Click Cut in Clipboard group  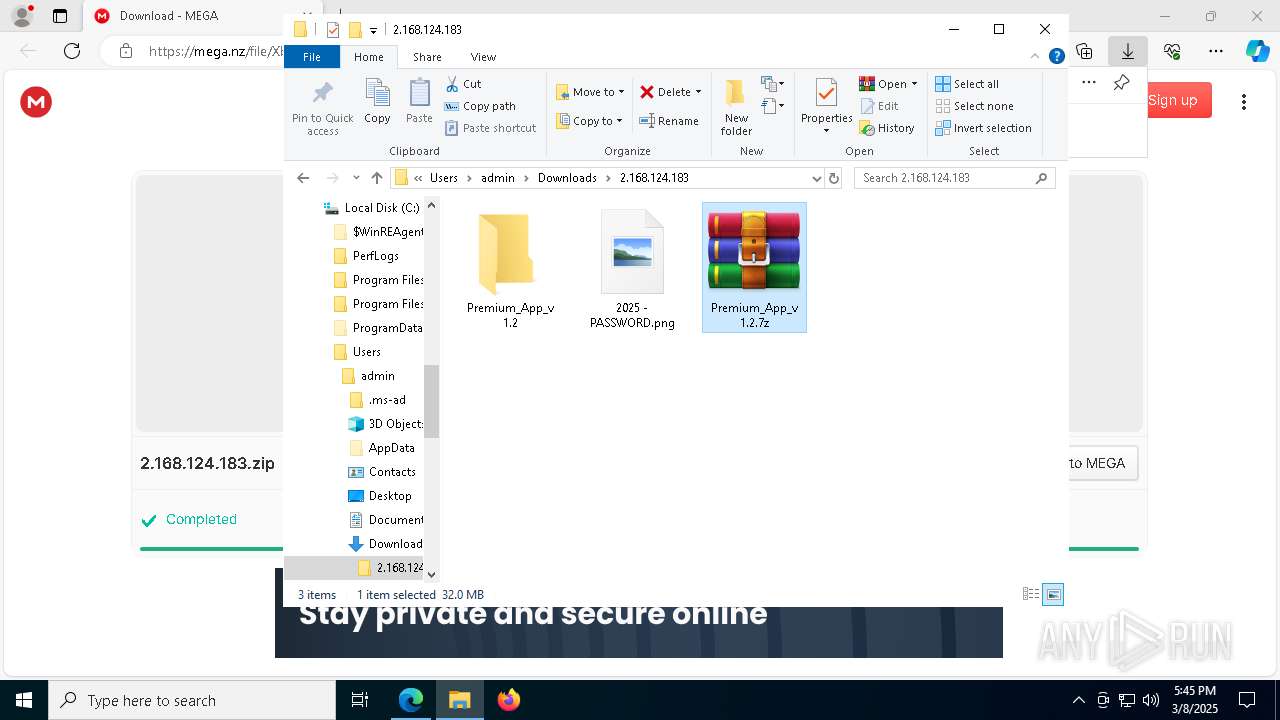(x=463, y=84)
